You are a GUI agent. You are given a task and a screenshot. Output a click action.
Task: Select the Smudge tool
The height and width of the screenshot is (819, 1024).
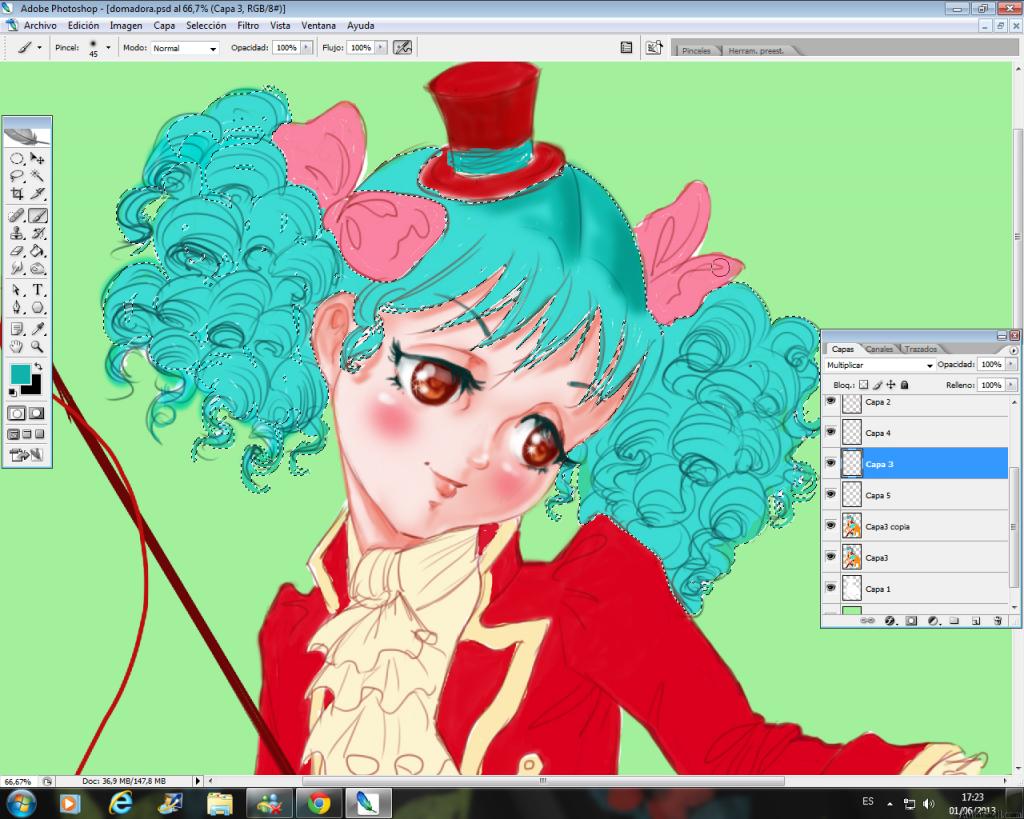tap(17, 268)
